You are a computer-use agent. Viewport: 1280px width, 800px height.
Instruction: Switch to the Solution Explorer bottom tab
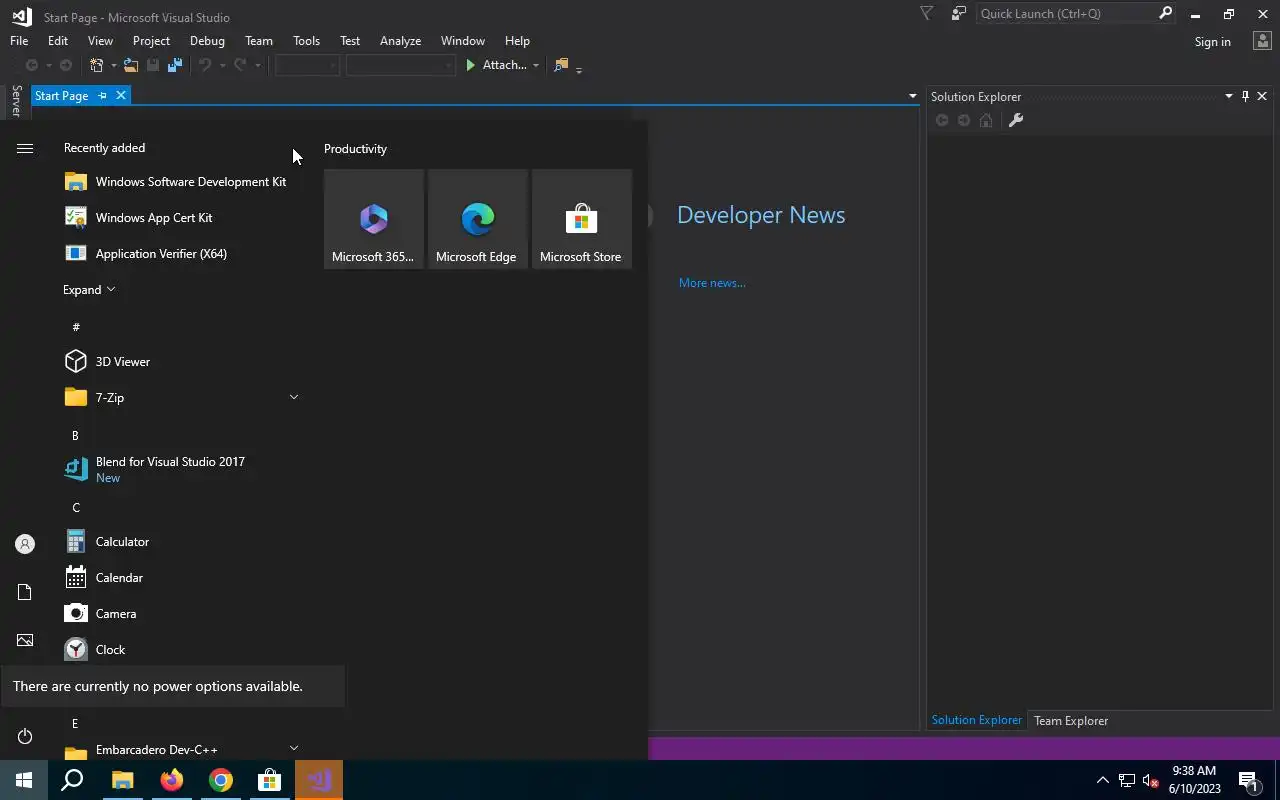pyautogui.click(x=977, y=720)
